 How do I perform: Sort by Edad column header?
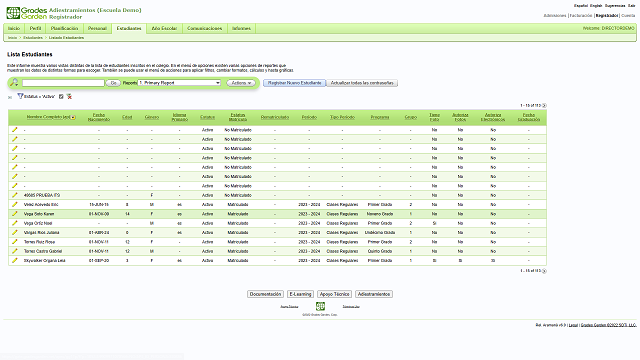click(127, 117)
